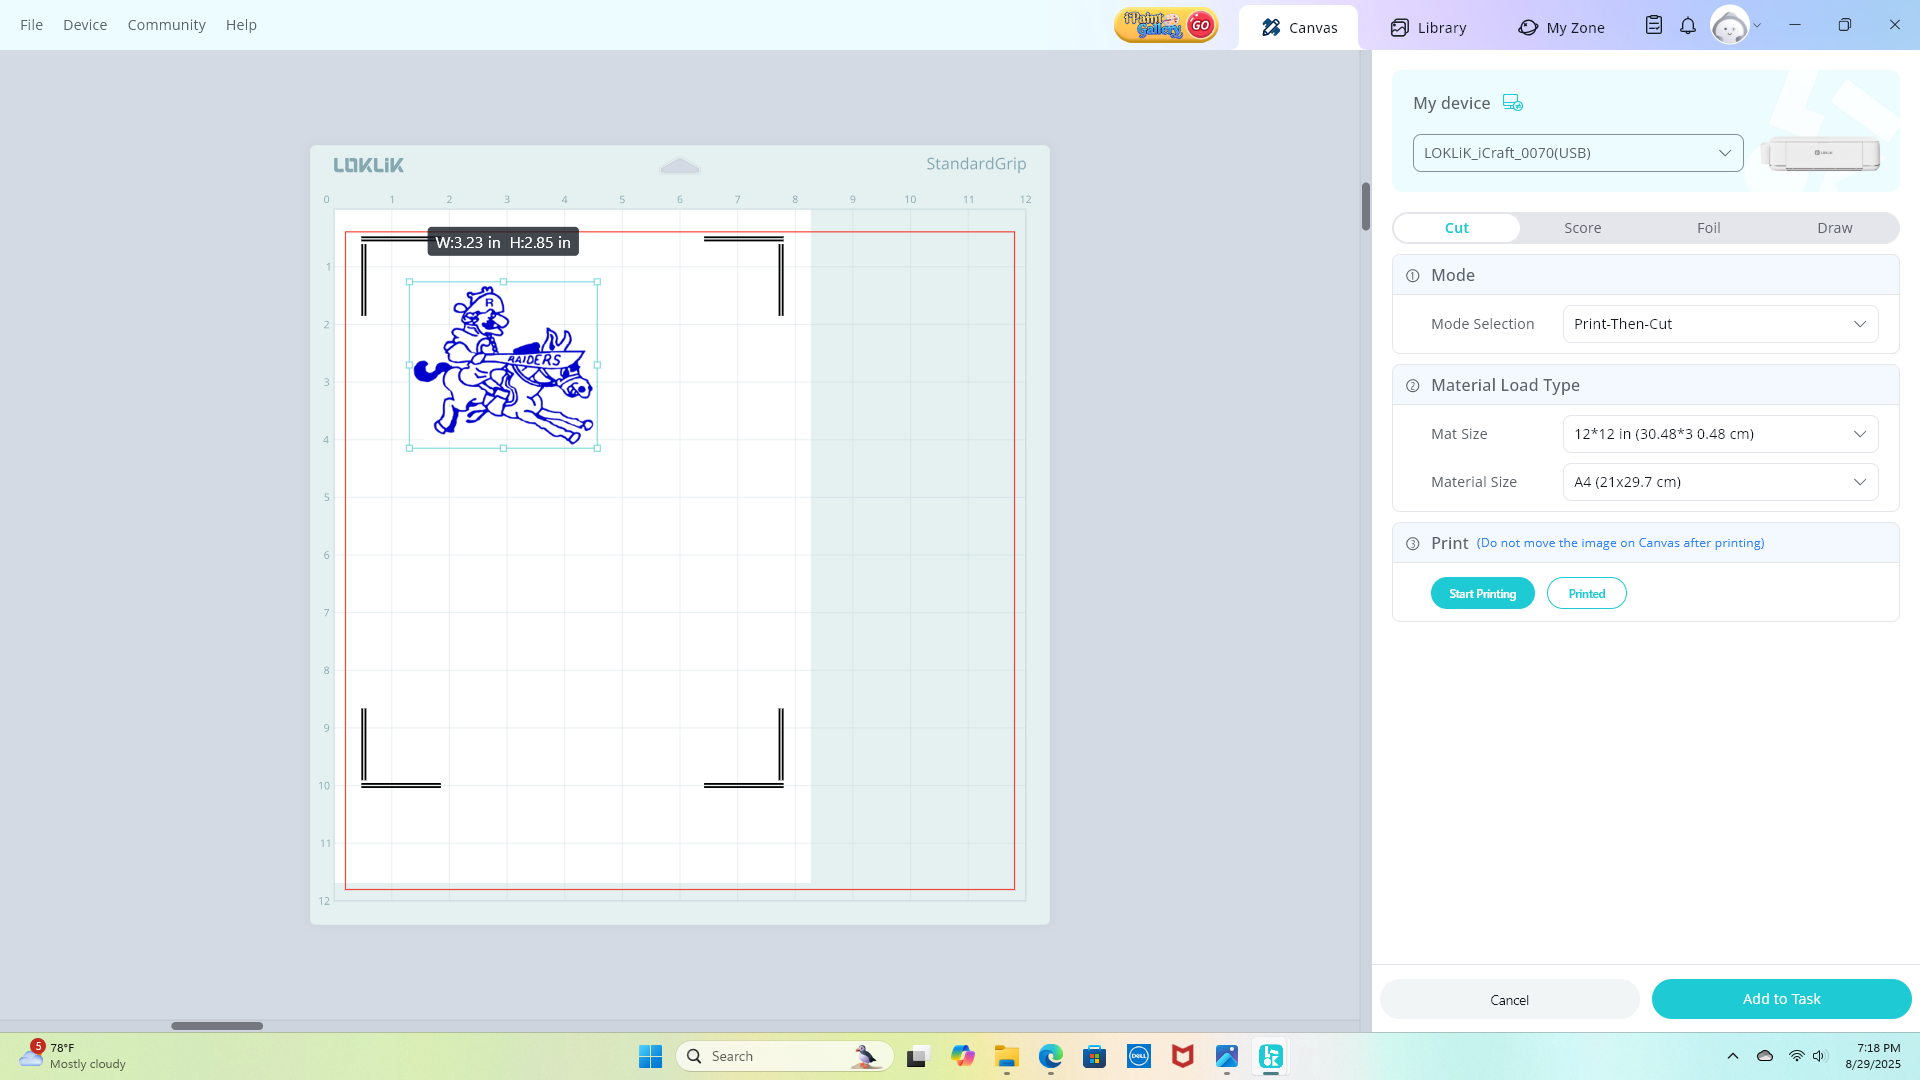Screen dimensions: 1920x1080
Task: Click the device connection icon beside My device
Action: point(1512,103)
